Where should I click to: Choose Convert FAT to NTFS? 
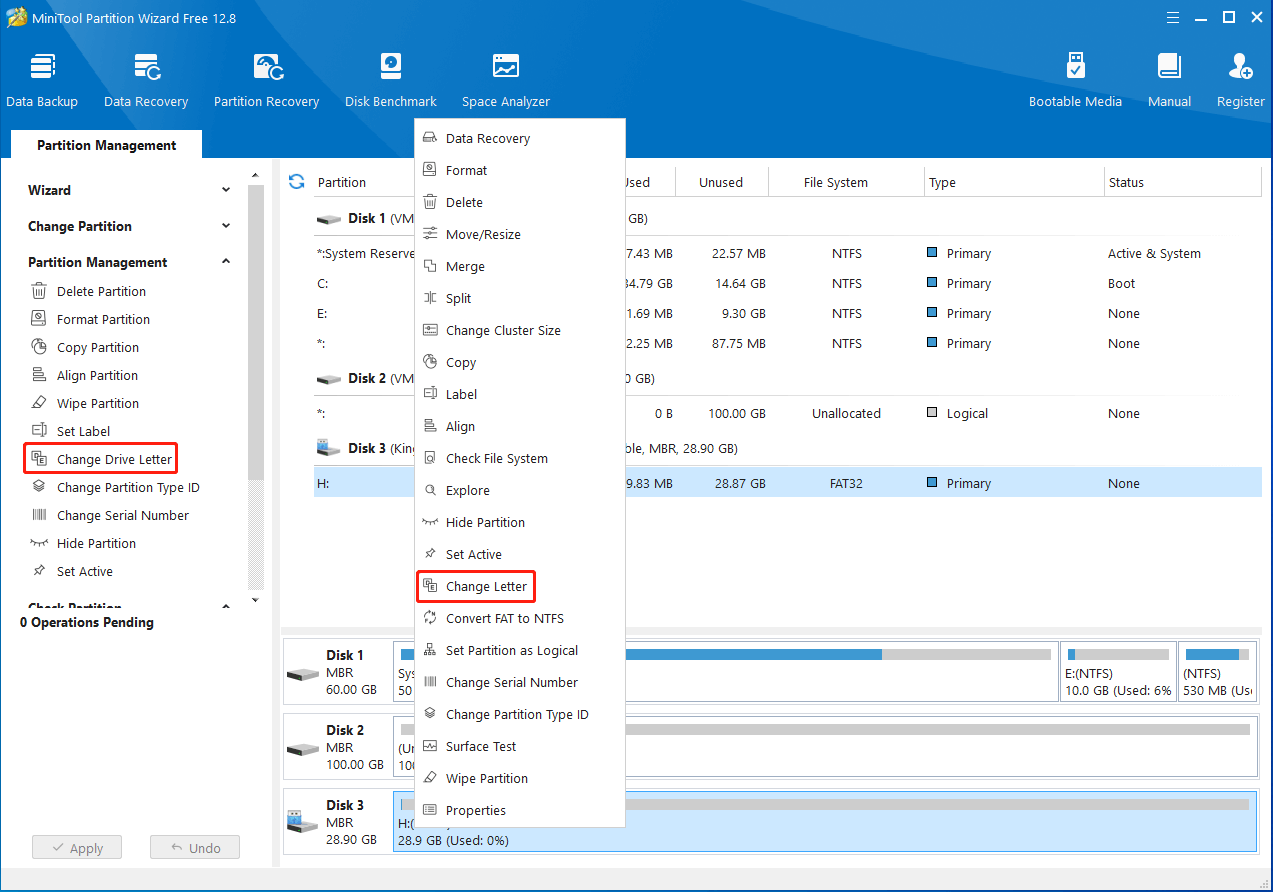(x=504, y=618)
